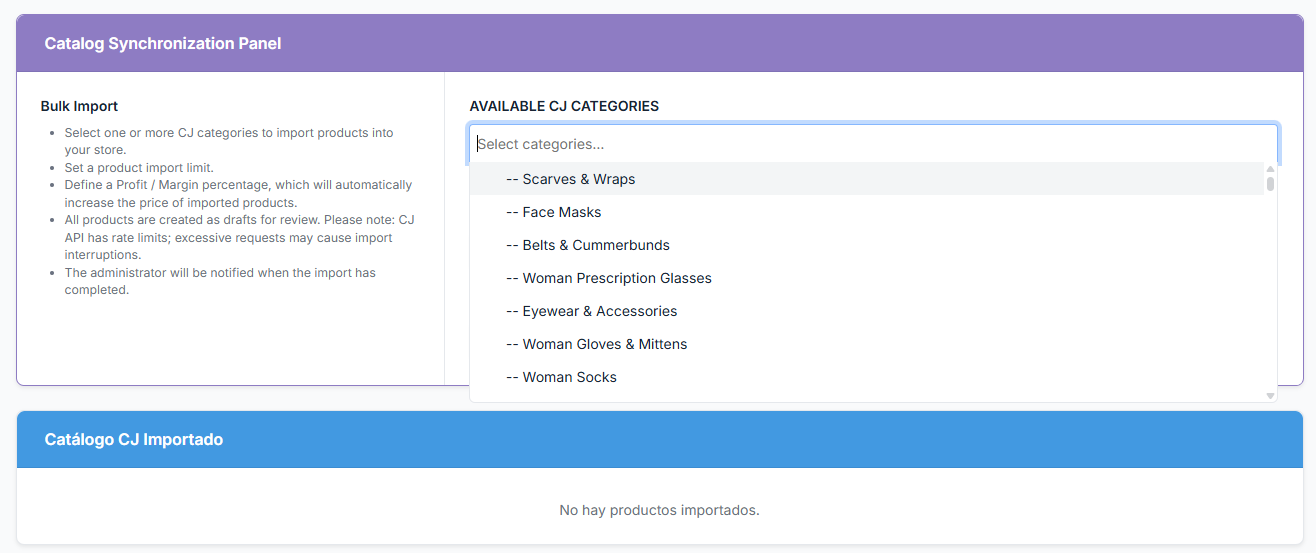Click the Catalog Synchronization Panel header
Viewport: 1316px width, 553px height.
tap(163, 43)
